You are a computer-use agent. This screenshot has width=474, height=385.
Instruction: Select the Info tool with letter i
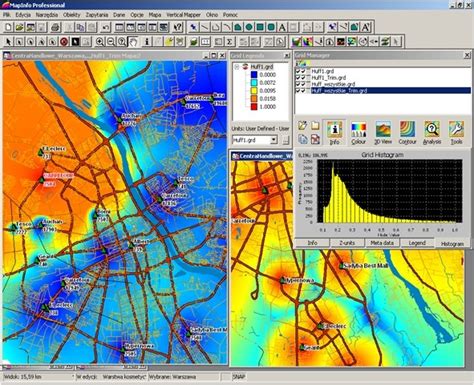tap(147, 42)
